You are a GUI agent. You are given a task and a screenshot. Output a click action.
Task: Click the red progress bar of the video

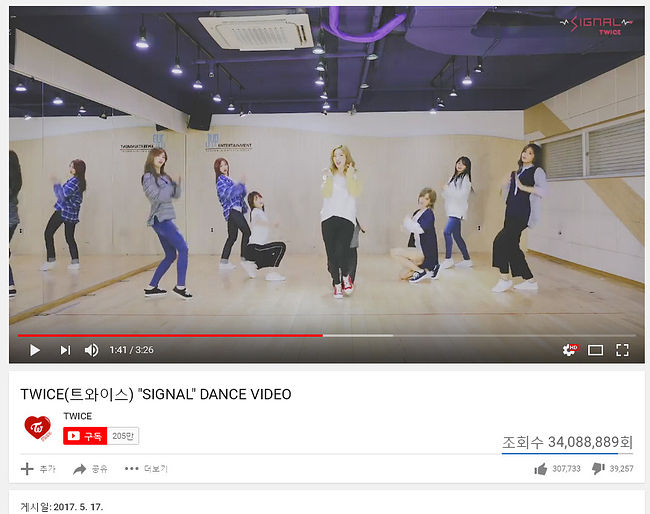pos(170,335)
